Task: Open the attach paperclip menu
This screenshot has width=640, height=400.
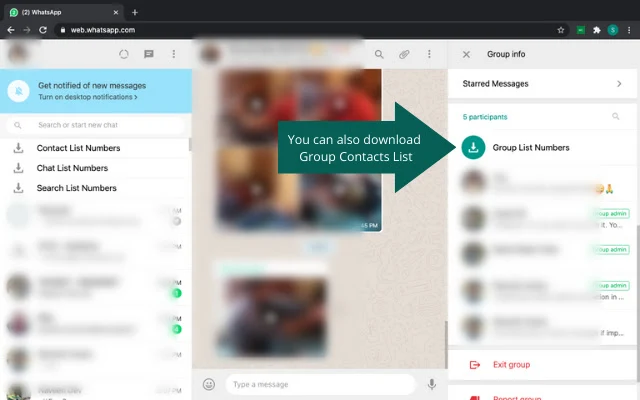Action: click(x=404, y=54)
